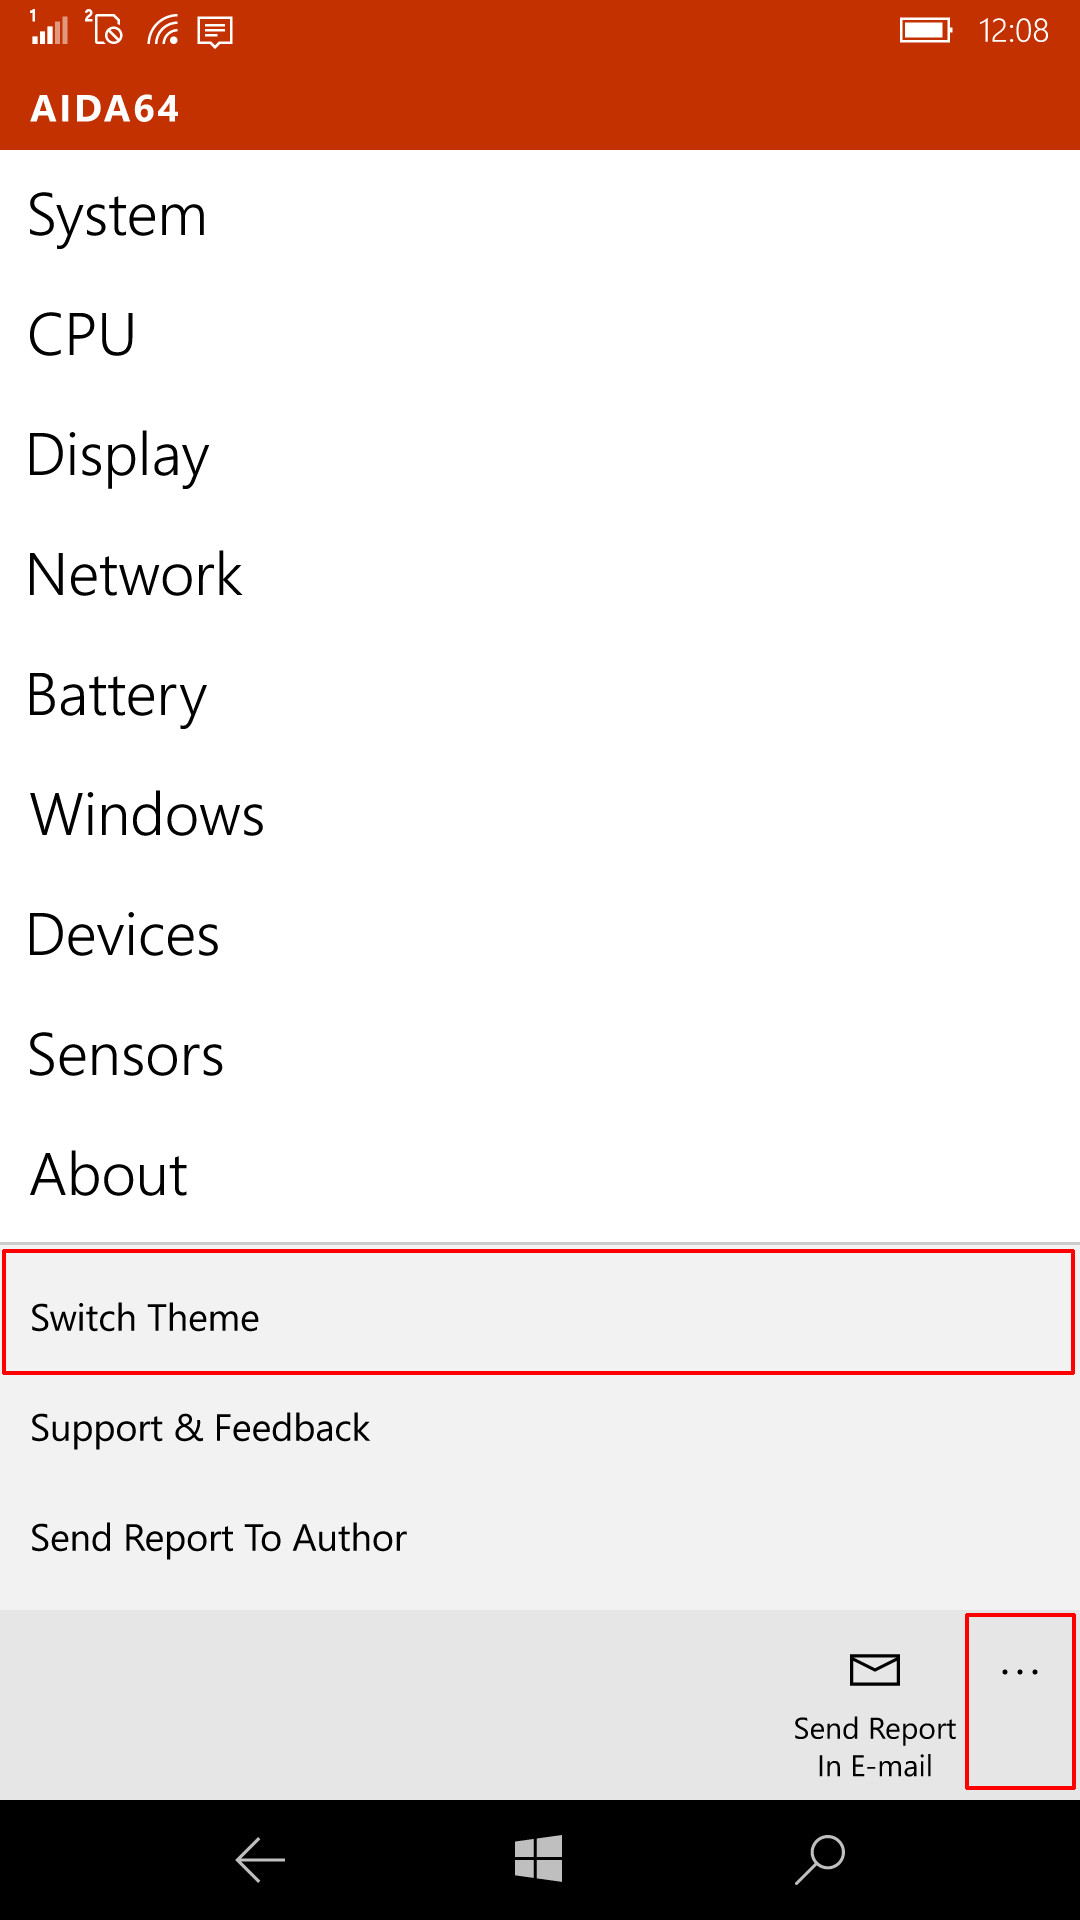Open search using the magnifier icon

pos(820,1858)
